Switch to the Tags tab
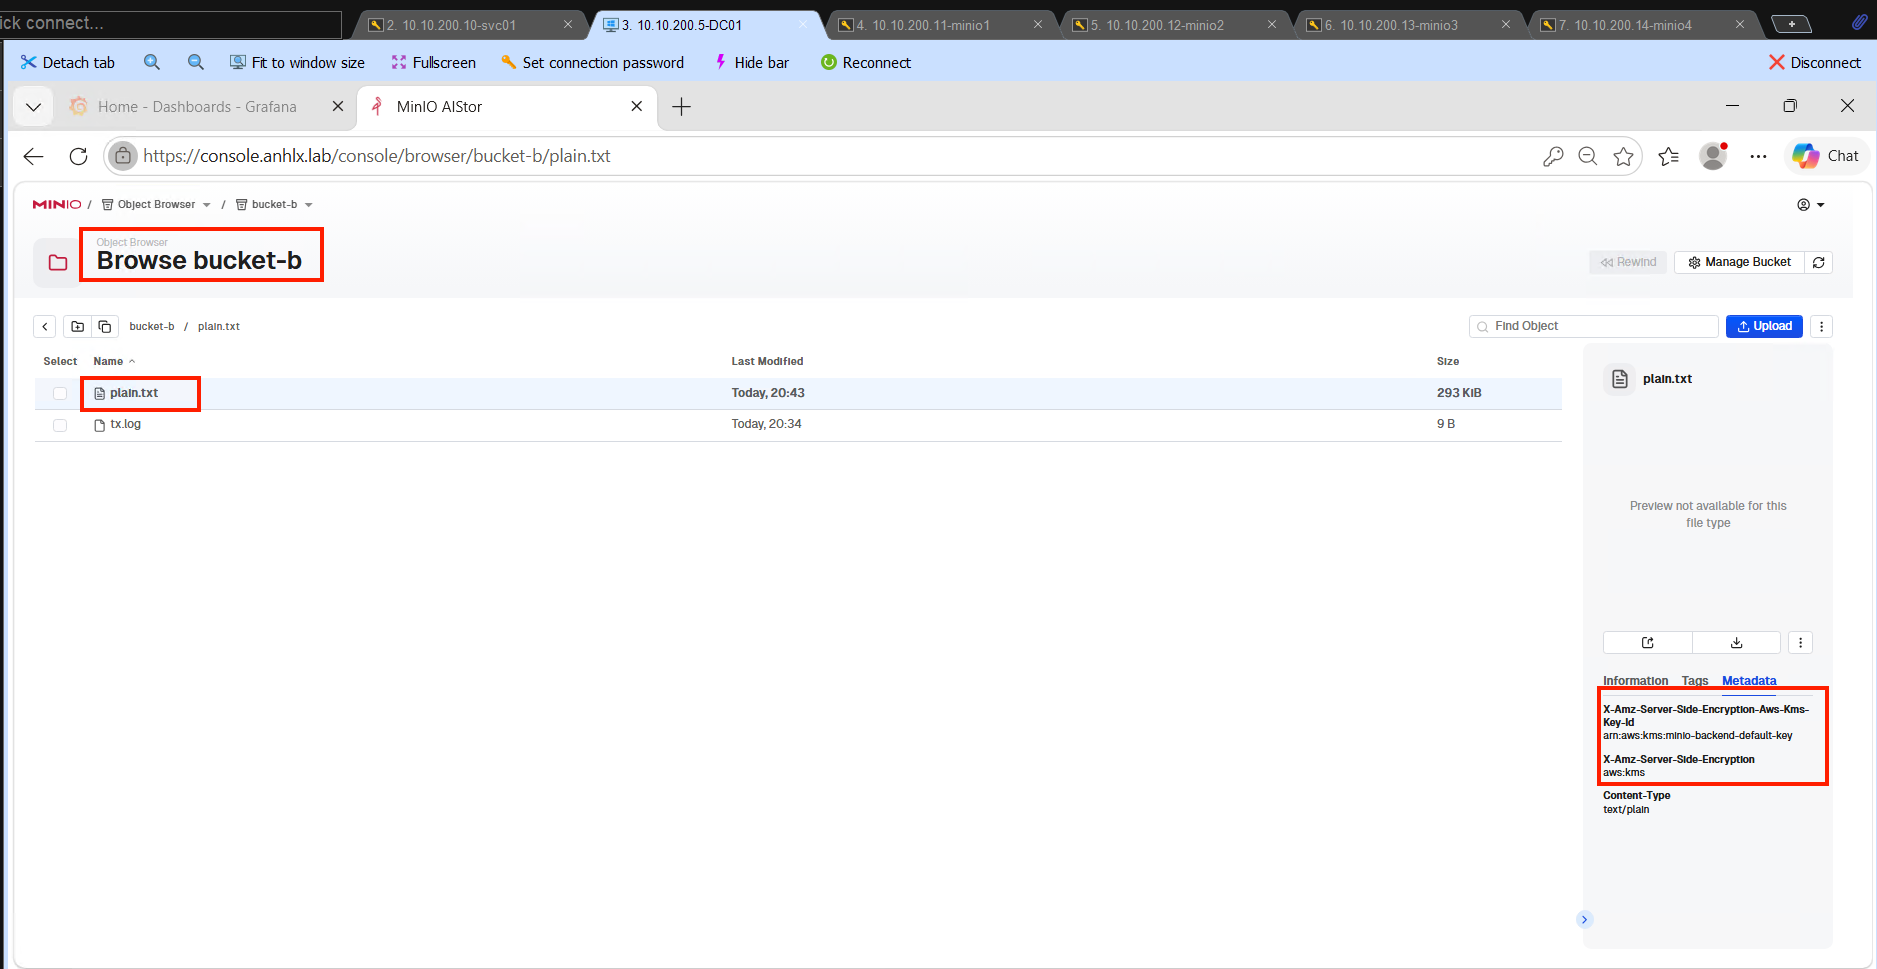 [1695, 681]
